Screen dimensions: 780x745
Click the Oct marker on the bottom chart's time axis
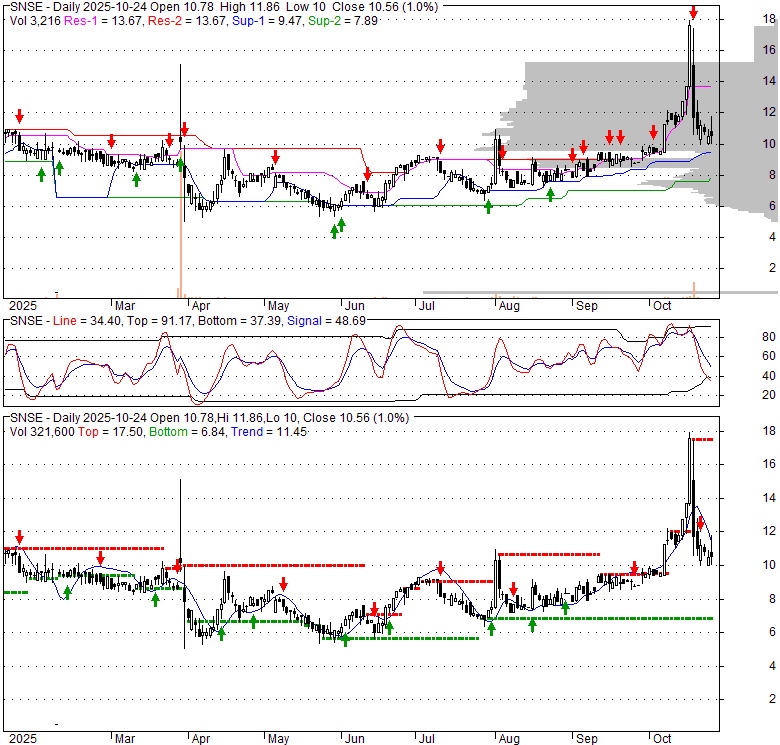(662, 739)
